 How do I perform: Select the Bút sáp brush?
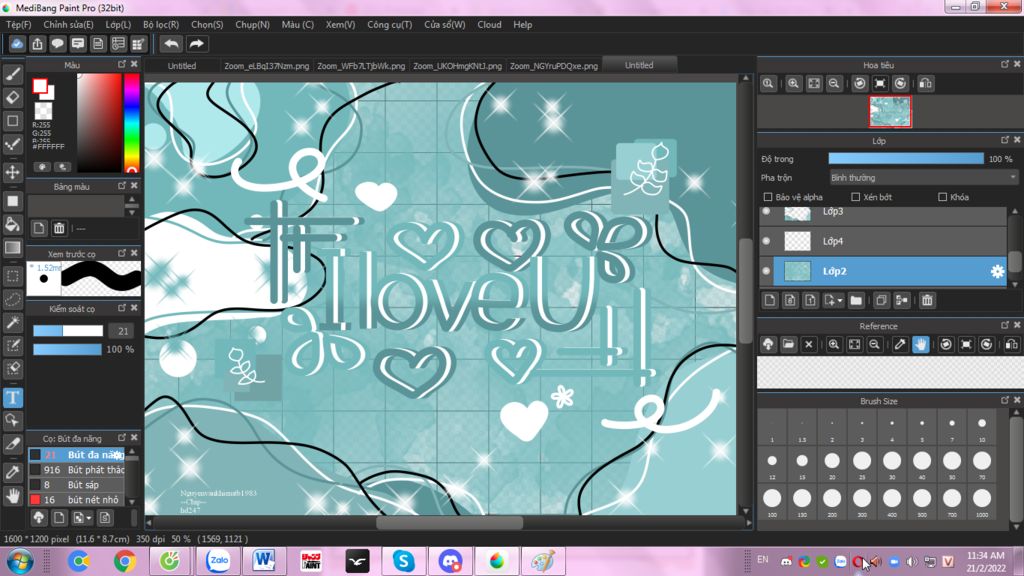pos(76,485)
